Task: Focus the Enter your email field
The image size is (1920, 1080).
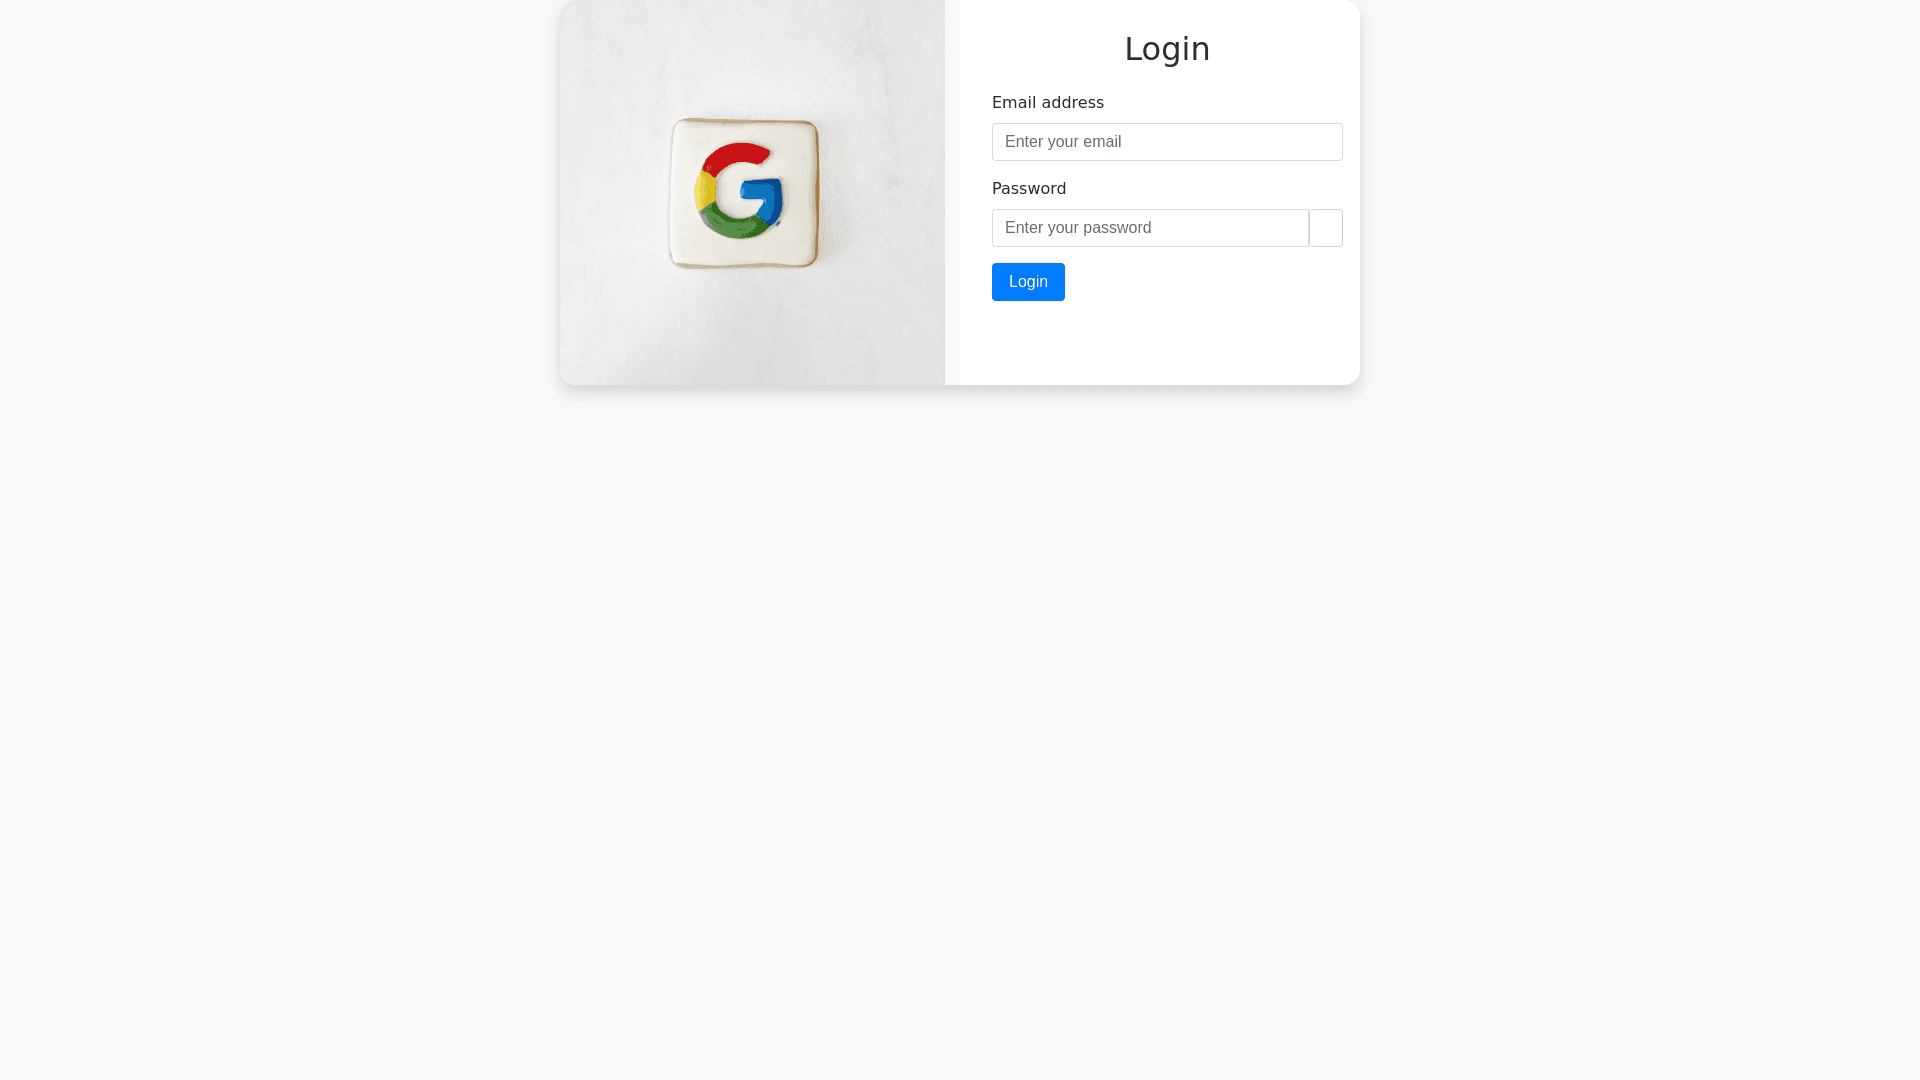Action: [x=1167, y=142]
